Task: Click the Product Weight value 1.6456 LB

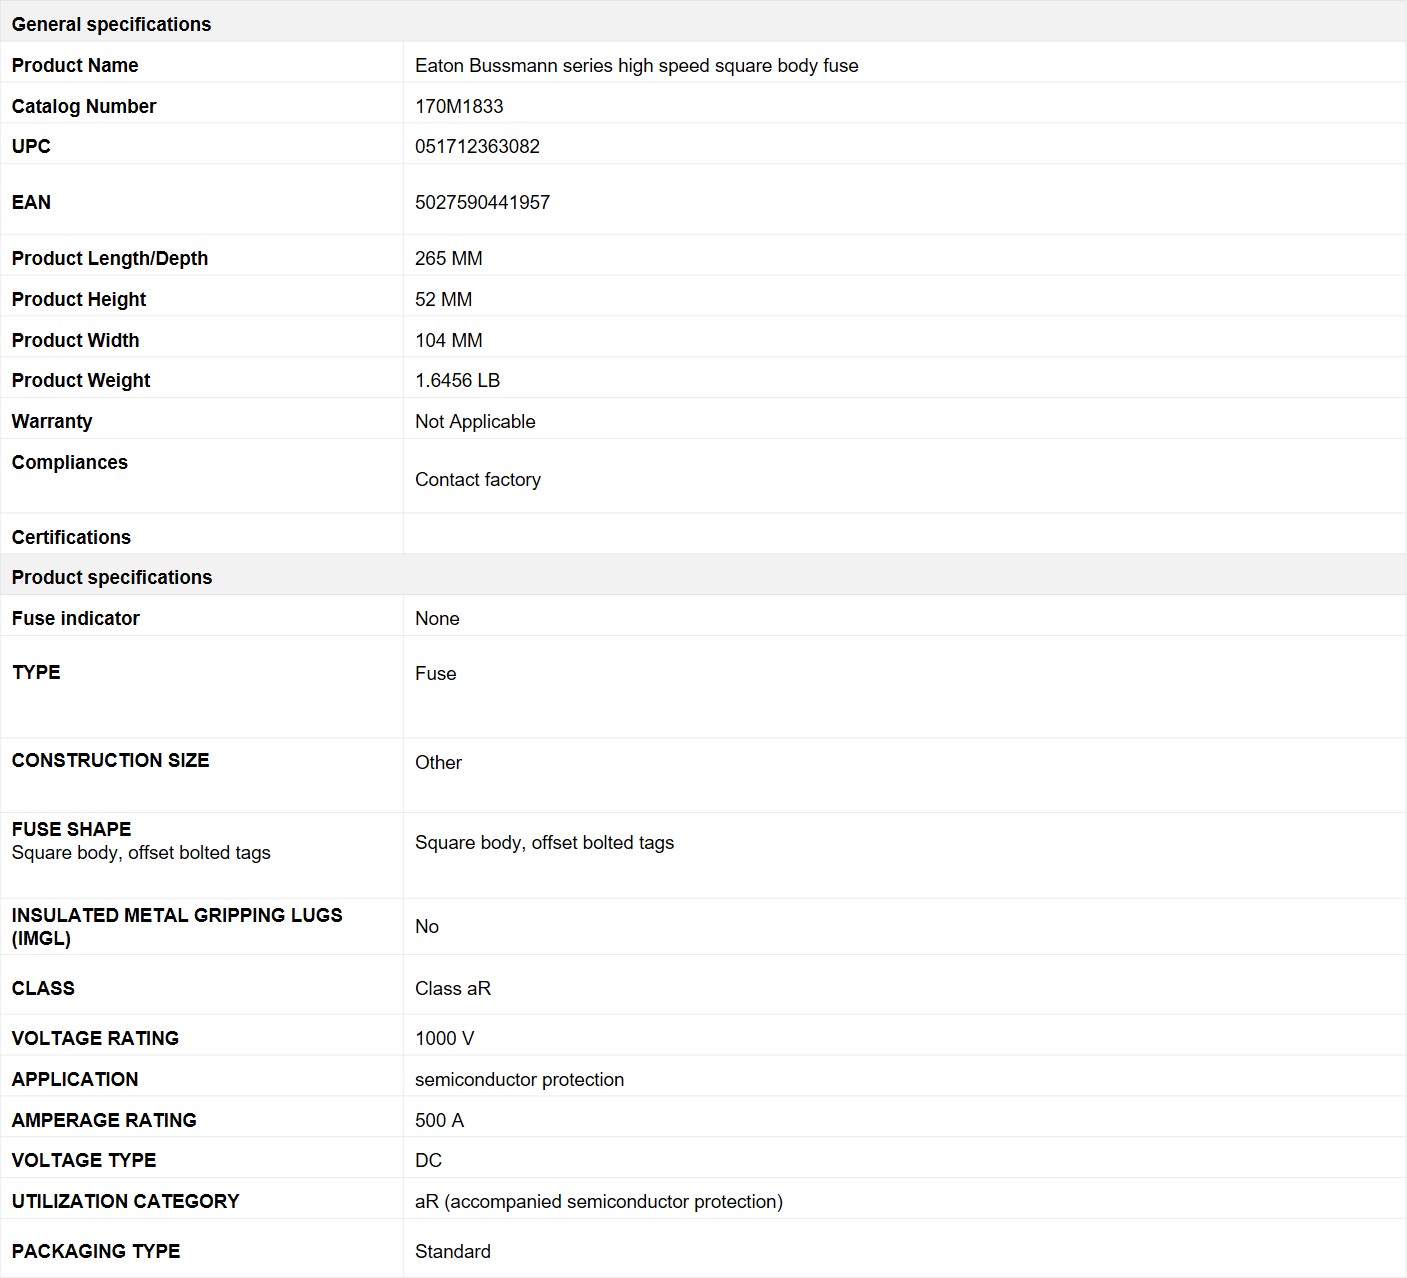Action: (x=457, y=380)
